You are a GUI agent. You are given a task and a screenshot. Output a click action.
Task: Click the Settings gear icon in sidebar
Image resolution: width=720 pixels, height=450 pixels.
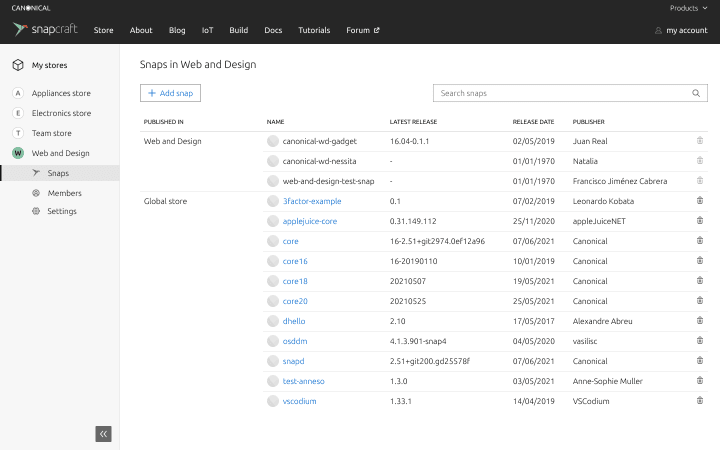[36, 211]
